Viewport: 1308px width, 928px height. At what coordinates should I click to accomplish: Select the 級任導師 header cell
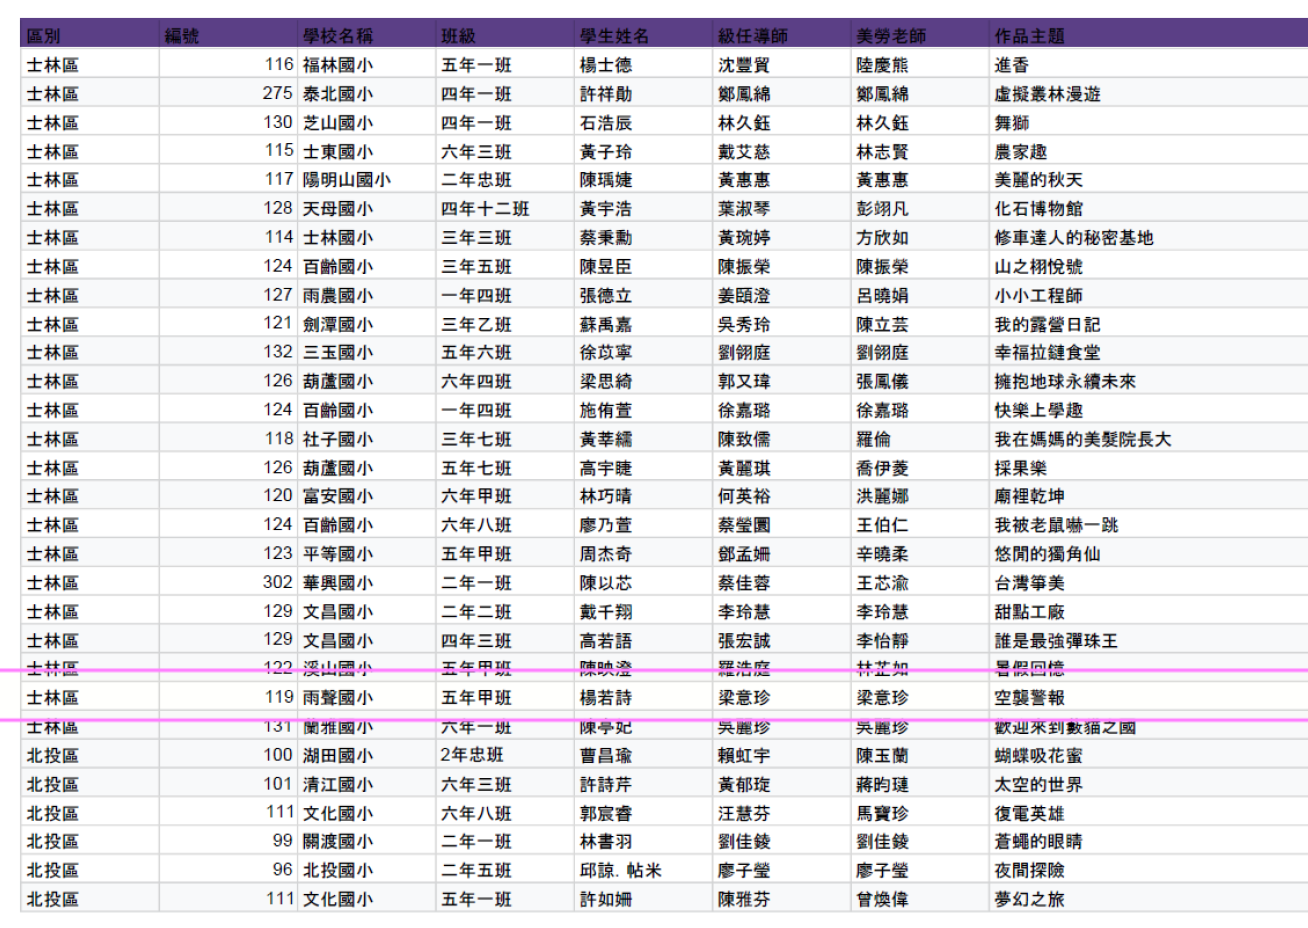click(x=752, y=36)
